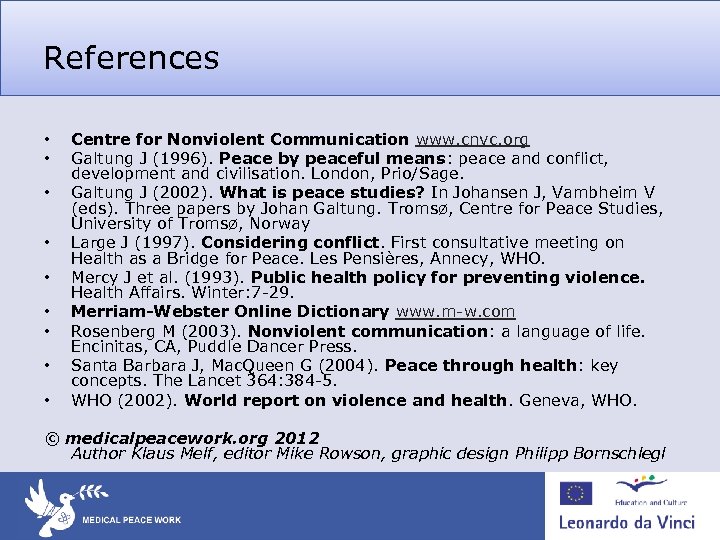Click 'Nonviolent communication' title
The image size is (720, 540).
coord(367,331)
